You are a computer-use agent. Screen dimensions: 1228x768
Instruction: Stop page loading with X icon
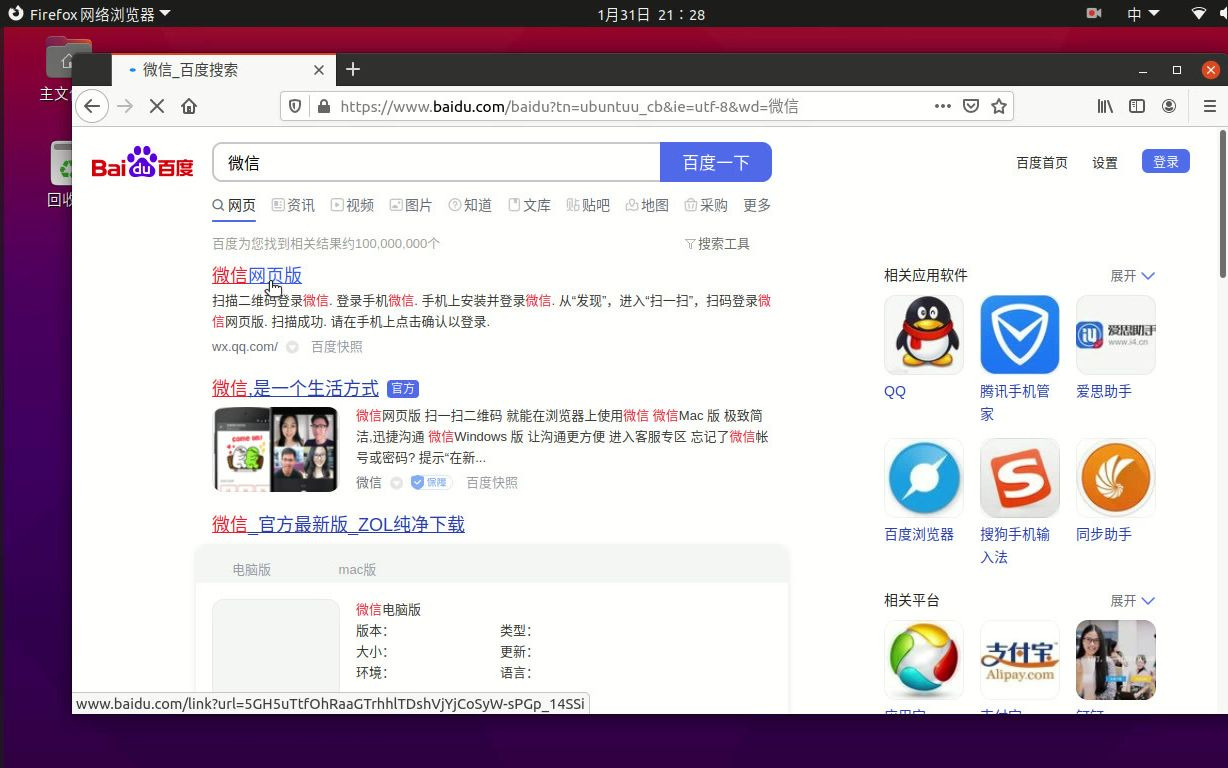[x=157, y=106]
